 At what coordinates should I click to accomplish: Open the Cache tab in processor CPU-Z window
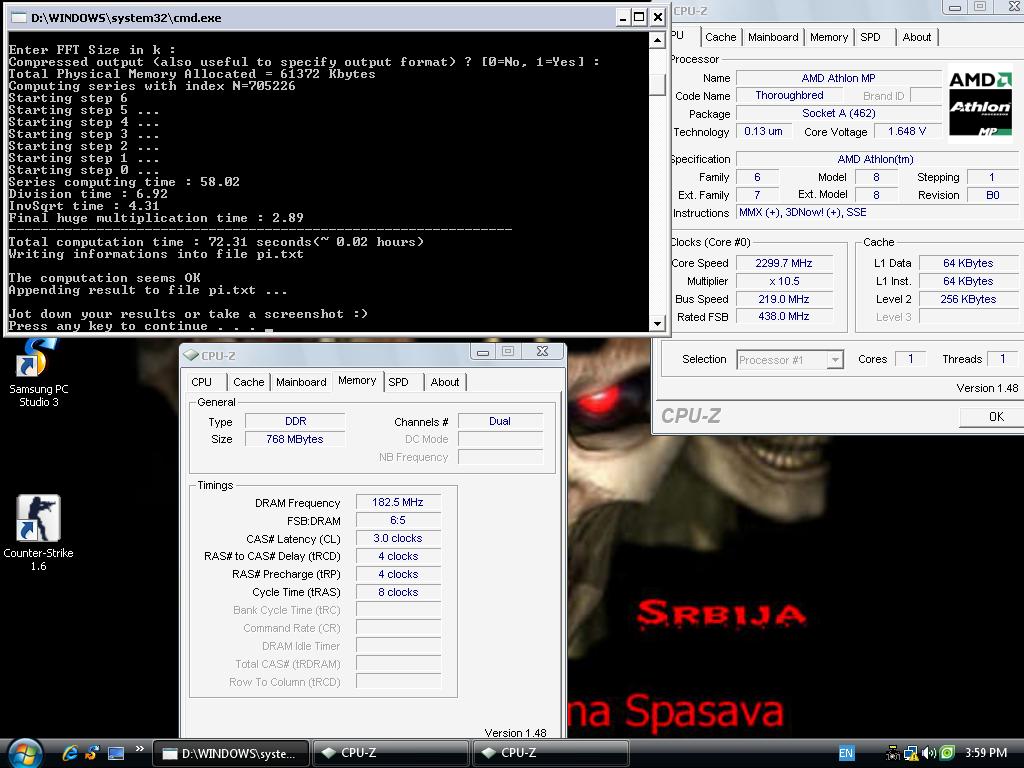(x=720, y=37)
